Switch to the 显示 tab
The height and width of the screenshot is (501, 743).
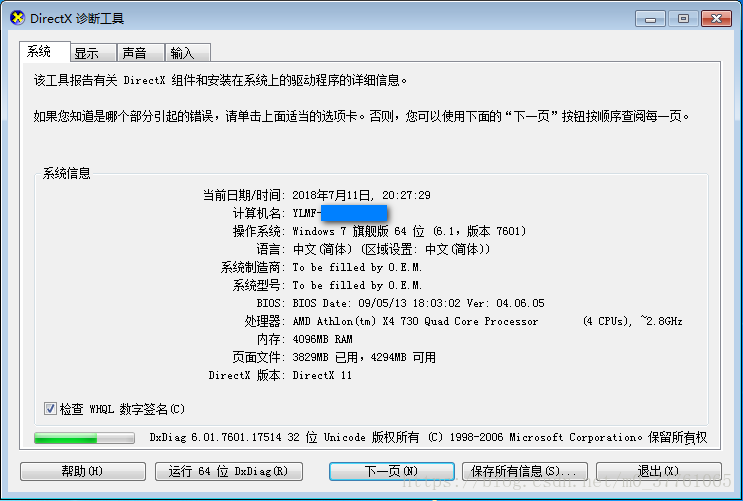click(93, 53)
